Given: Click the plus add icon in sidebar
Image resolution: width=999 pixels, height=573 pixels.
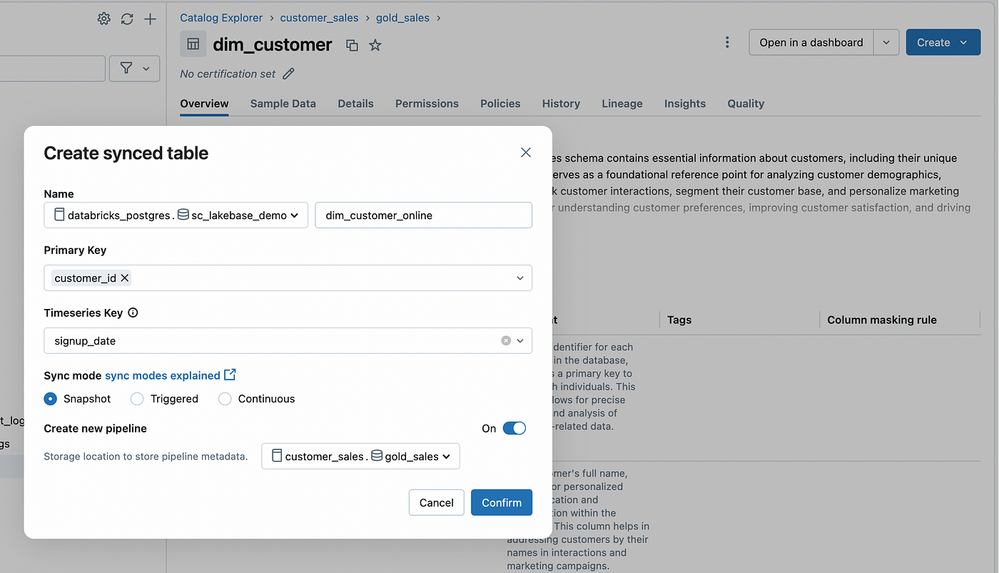Looking at the screenshot, I should [x=150, y=19].
